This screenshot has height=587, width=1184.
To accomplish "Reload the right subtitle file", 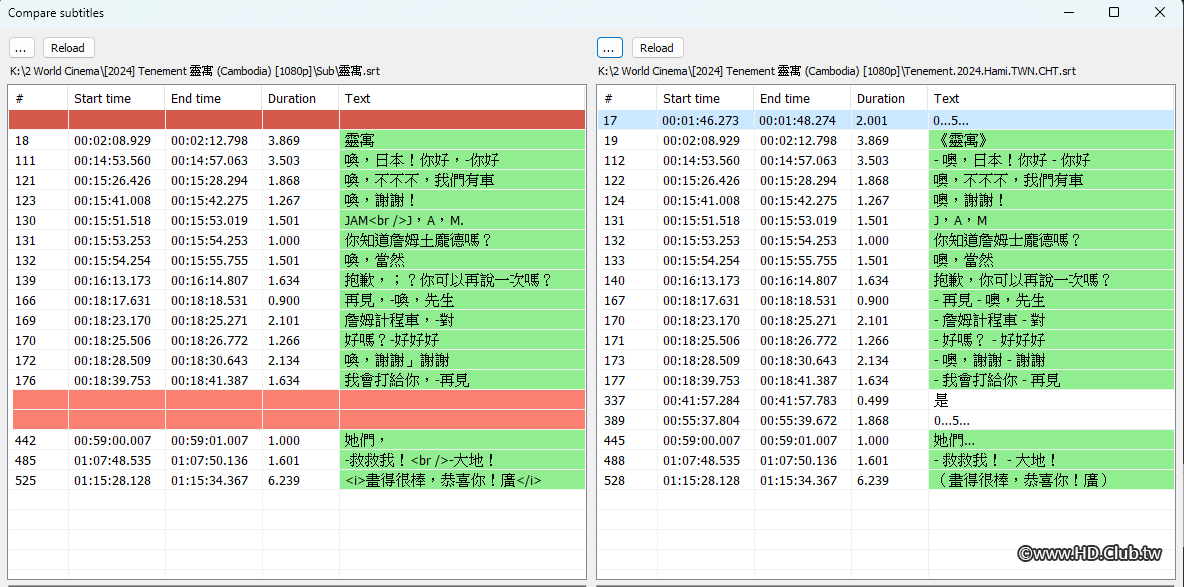I will pyautogui.click(x=657, y=48).
